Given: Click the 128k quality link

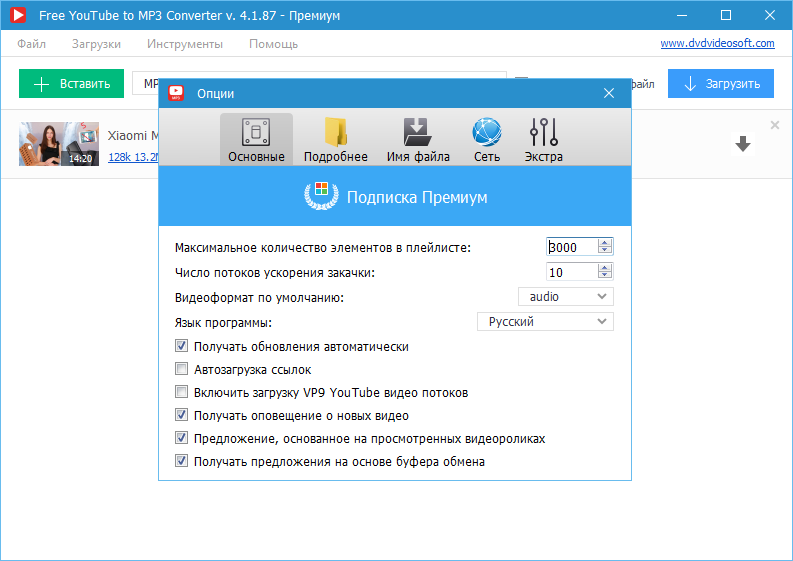Looking at the screenshot, I should click(133, 157).
